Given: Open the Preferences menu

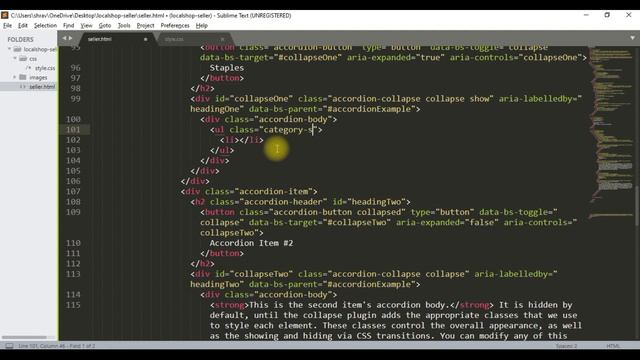Looking at the screenshot, I should coord(175,25).
